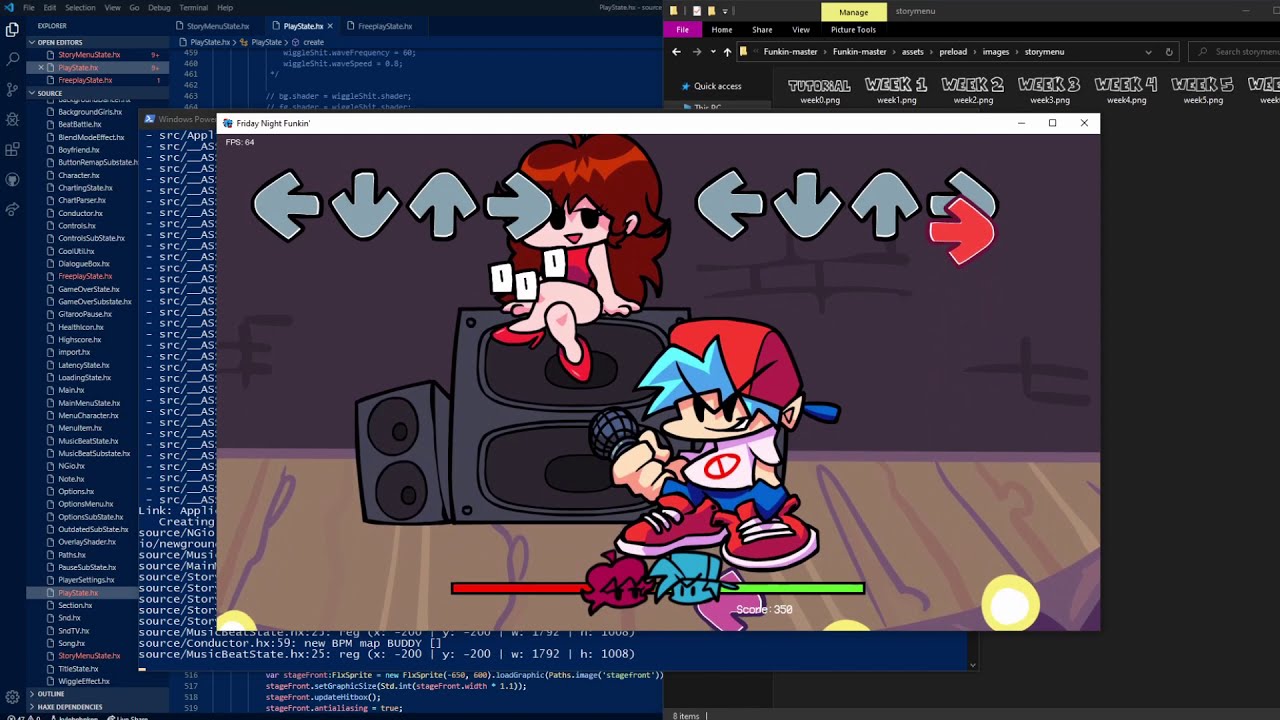Open Conductor.hx in file tree
The height and width of the screenshot is (720, 1280).
(80, 213)
